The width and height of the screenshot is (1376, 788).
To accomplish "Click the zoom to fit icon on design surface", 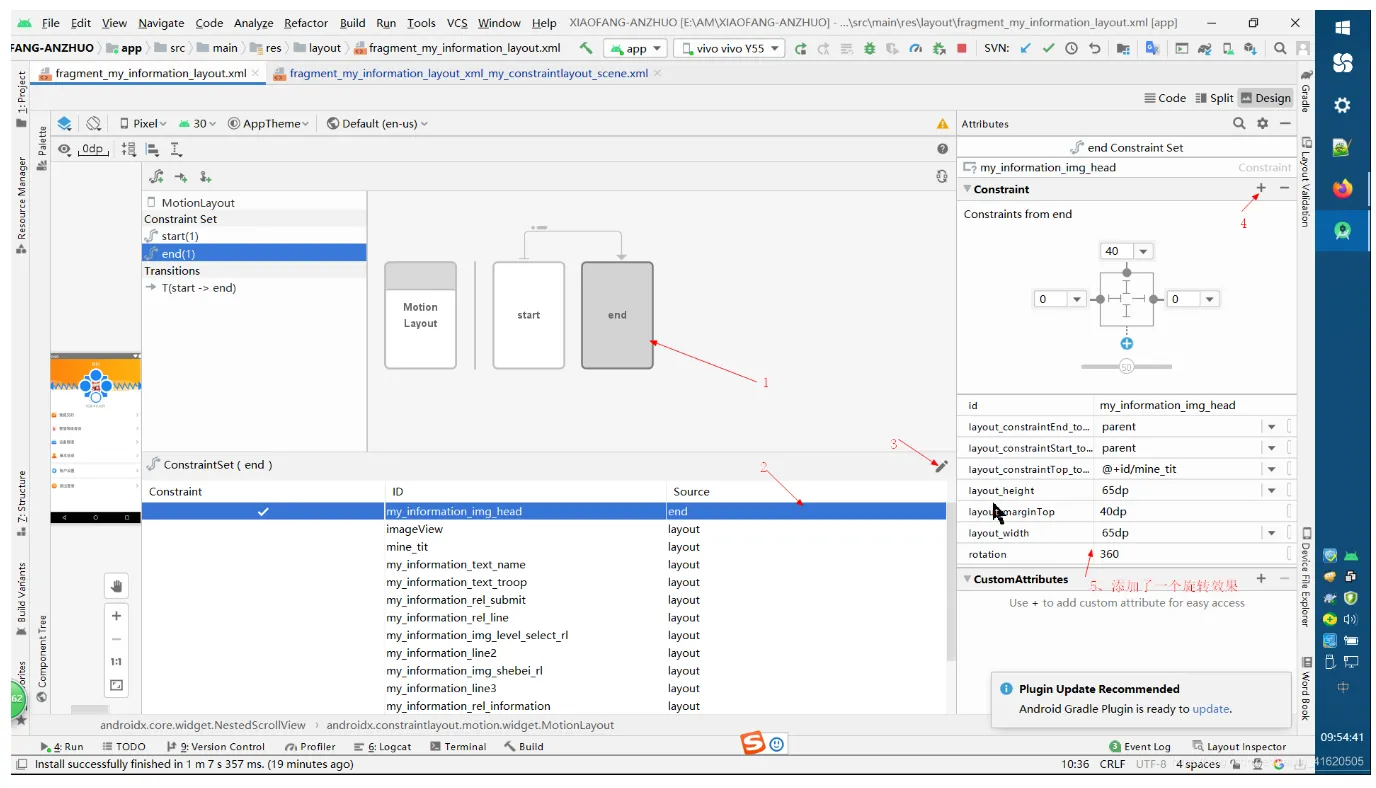I will tap(116, 685).
